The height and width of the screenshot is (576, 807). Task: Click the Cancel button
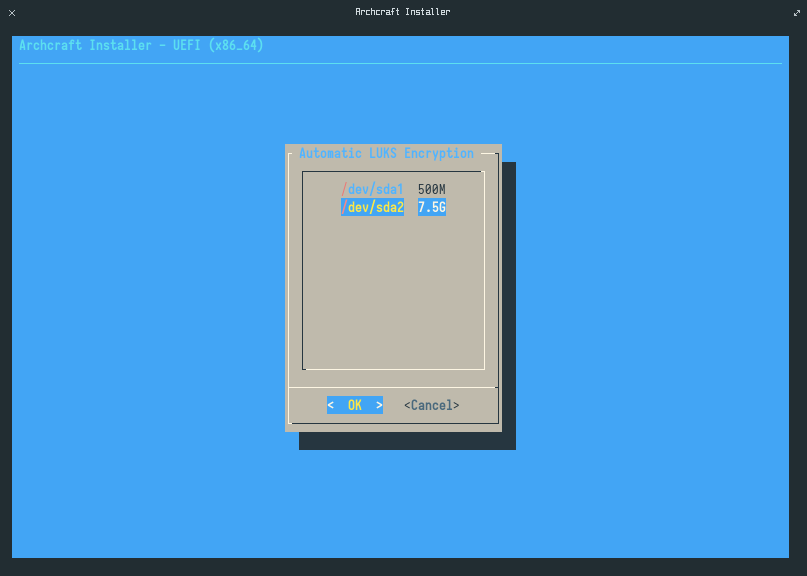tap(431, 405)
